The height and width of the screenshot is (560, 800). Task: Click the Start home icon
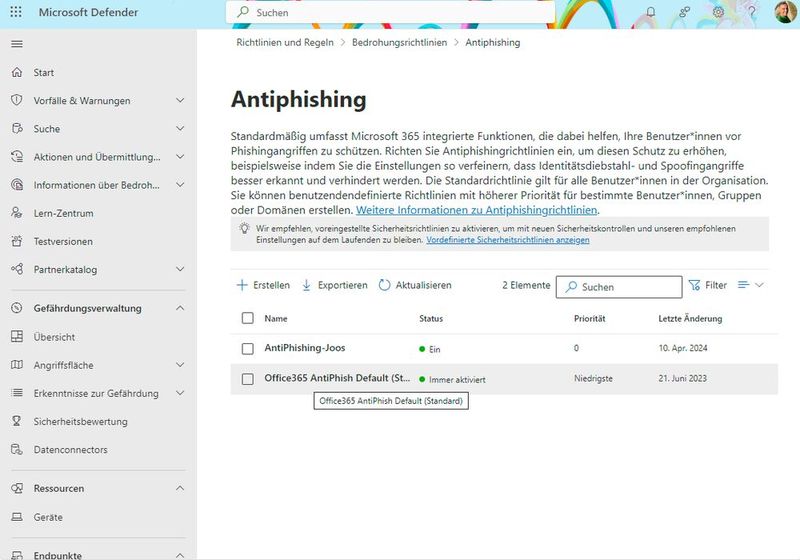pos(17,72)
